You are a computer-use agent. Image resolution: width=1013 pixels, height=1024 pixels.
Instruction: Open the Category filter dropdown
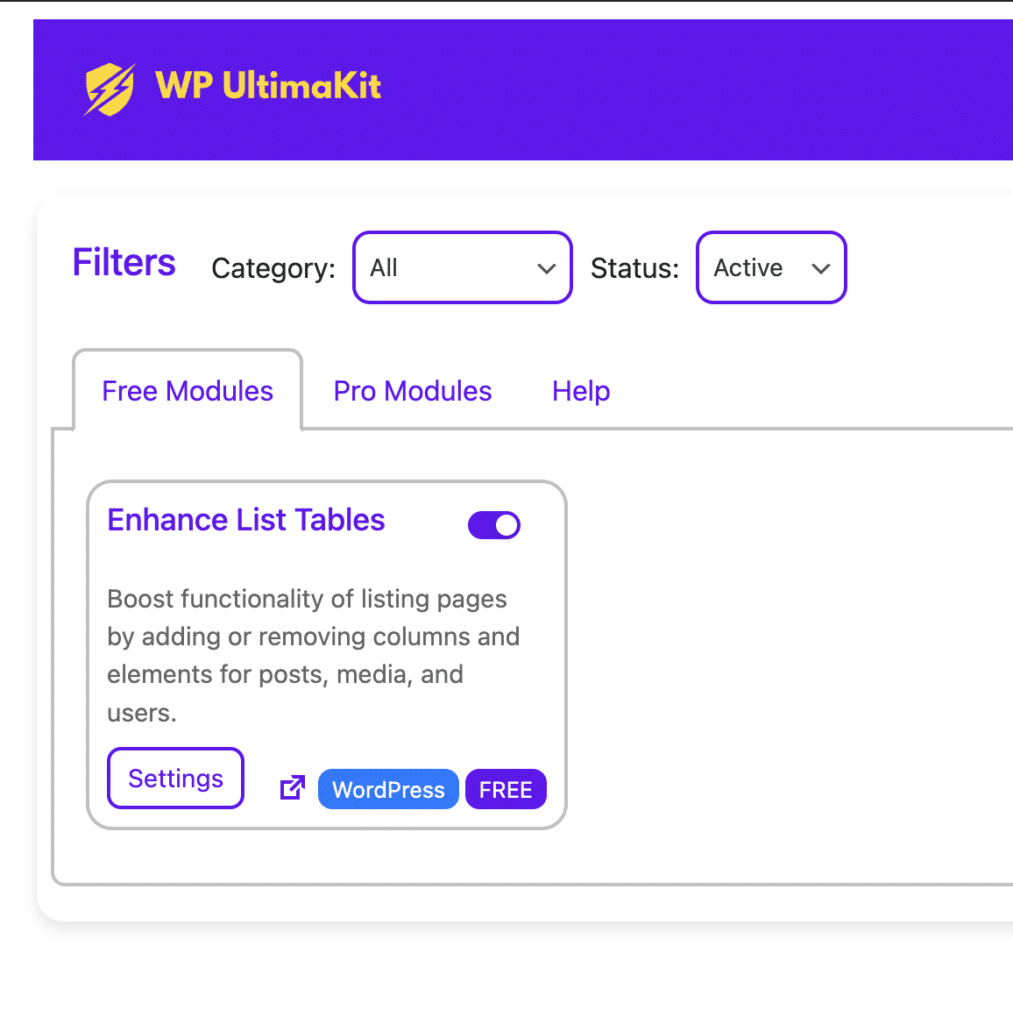[x=462, y=268]
